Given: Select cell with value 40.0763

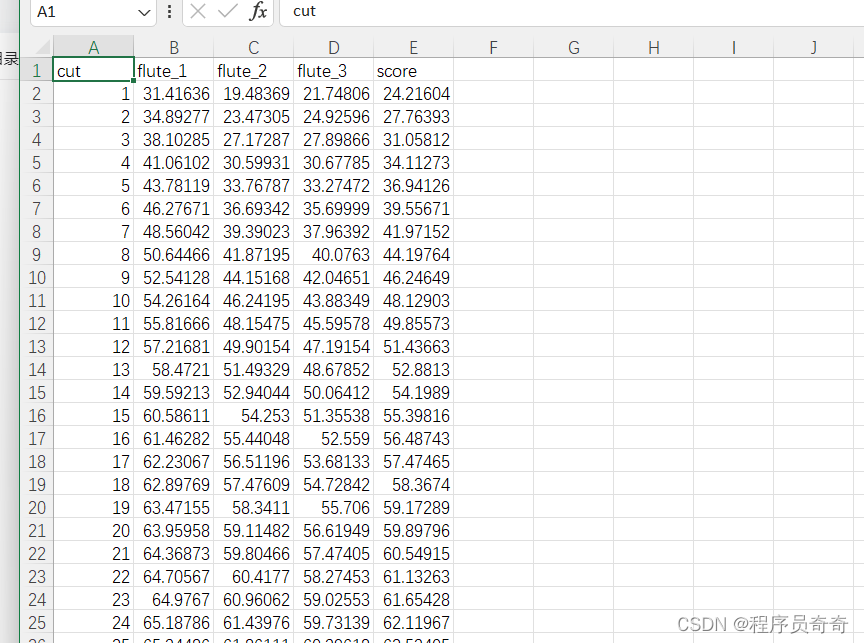Looking at the screenshot, I should point(333,255).
